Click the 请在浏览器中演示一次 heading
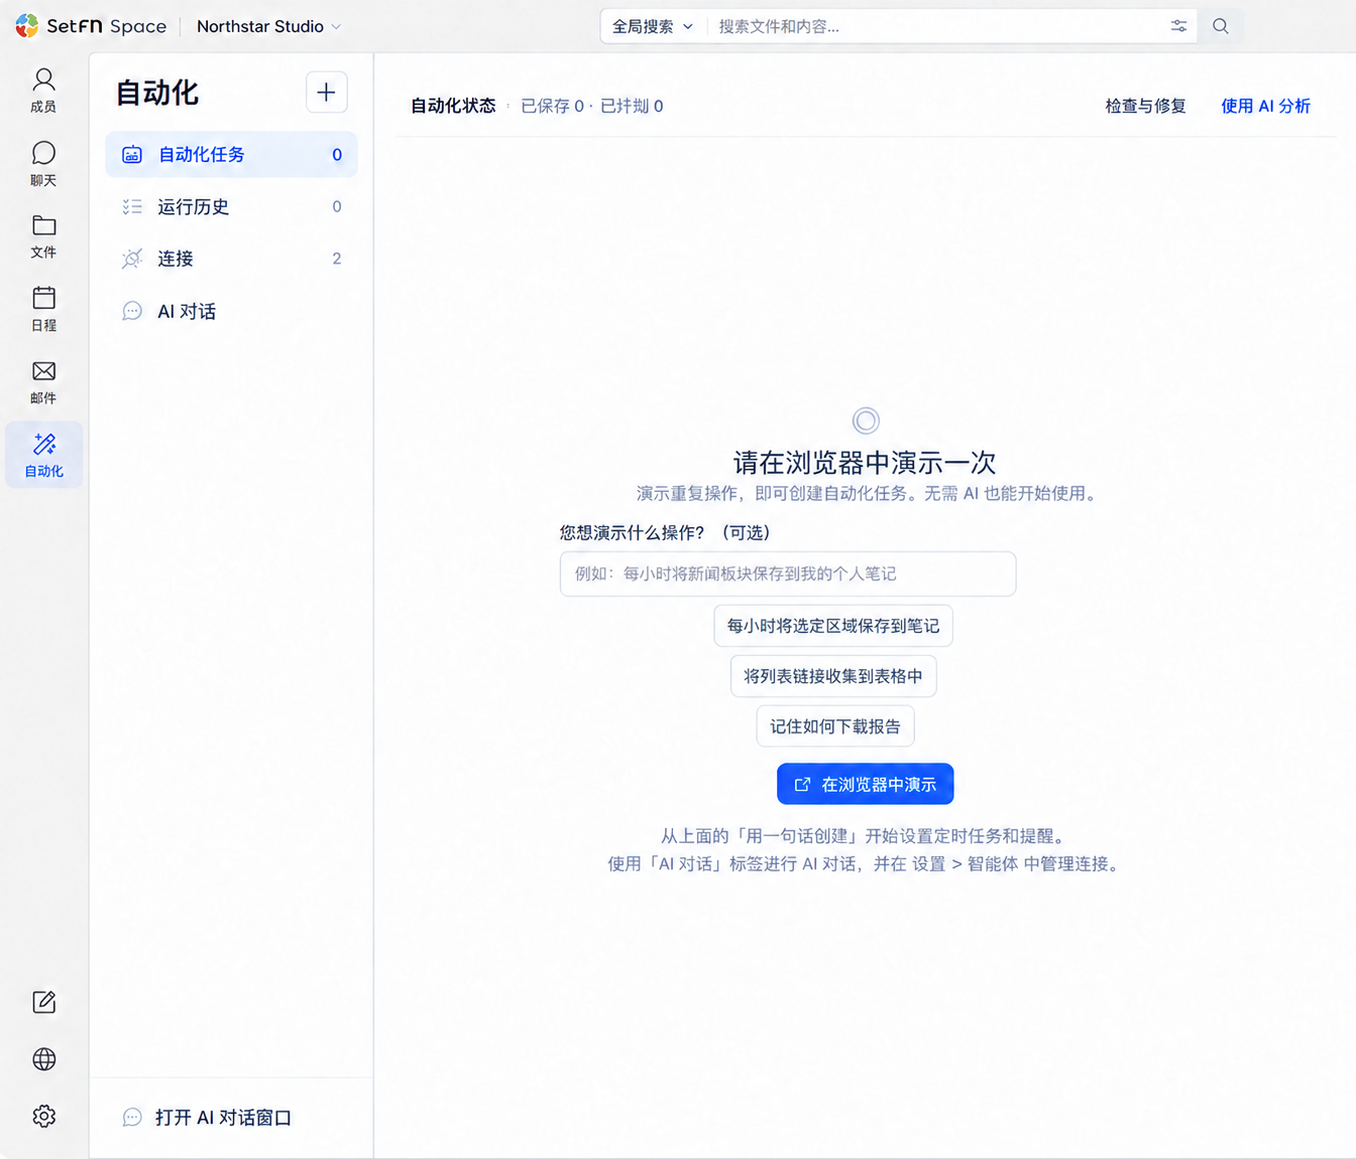Screen dimensions: 1356x1159 (865, 462)
